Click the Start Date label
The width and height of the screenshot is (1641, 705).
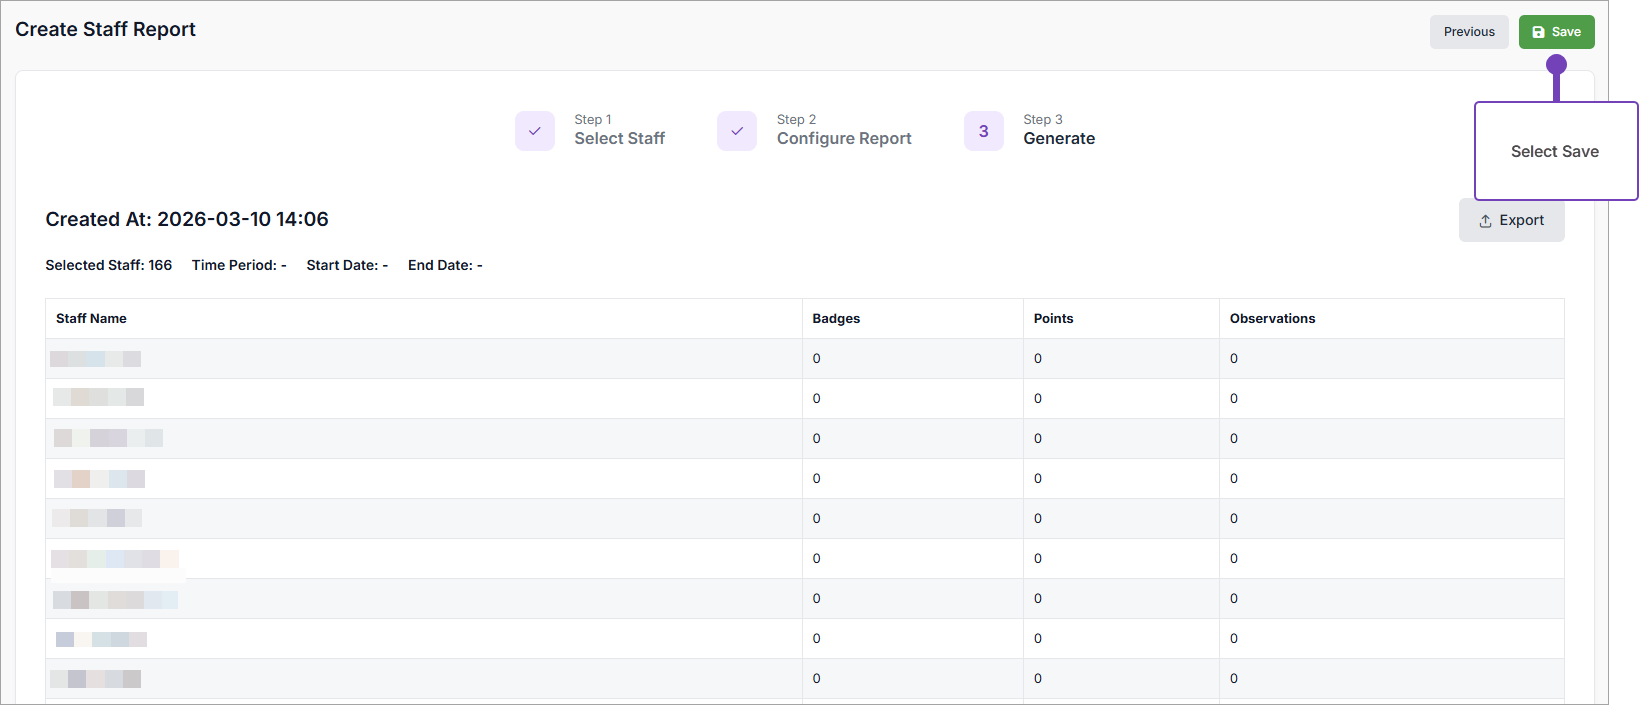coord(347,265)
